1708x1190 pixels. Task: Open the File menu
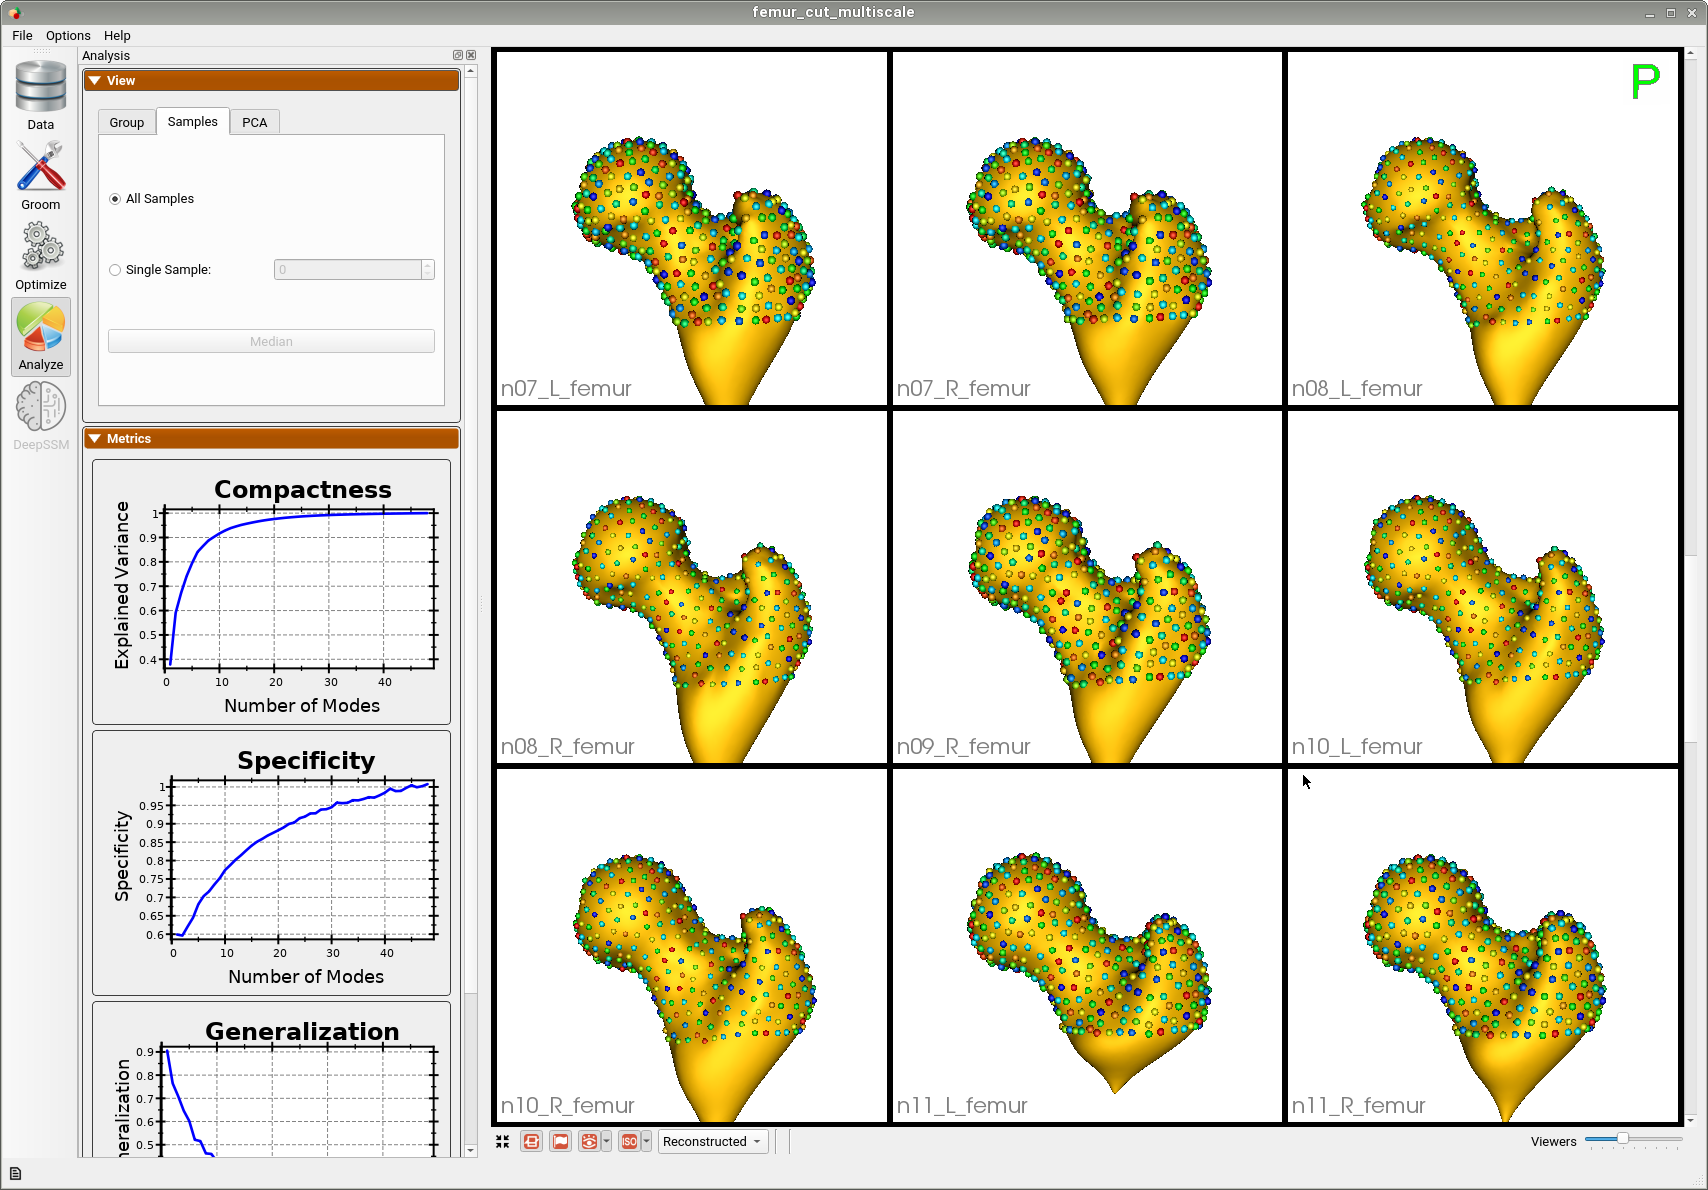tap(22, 35)
